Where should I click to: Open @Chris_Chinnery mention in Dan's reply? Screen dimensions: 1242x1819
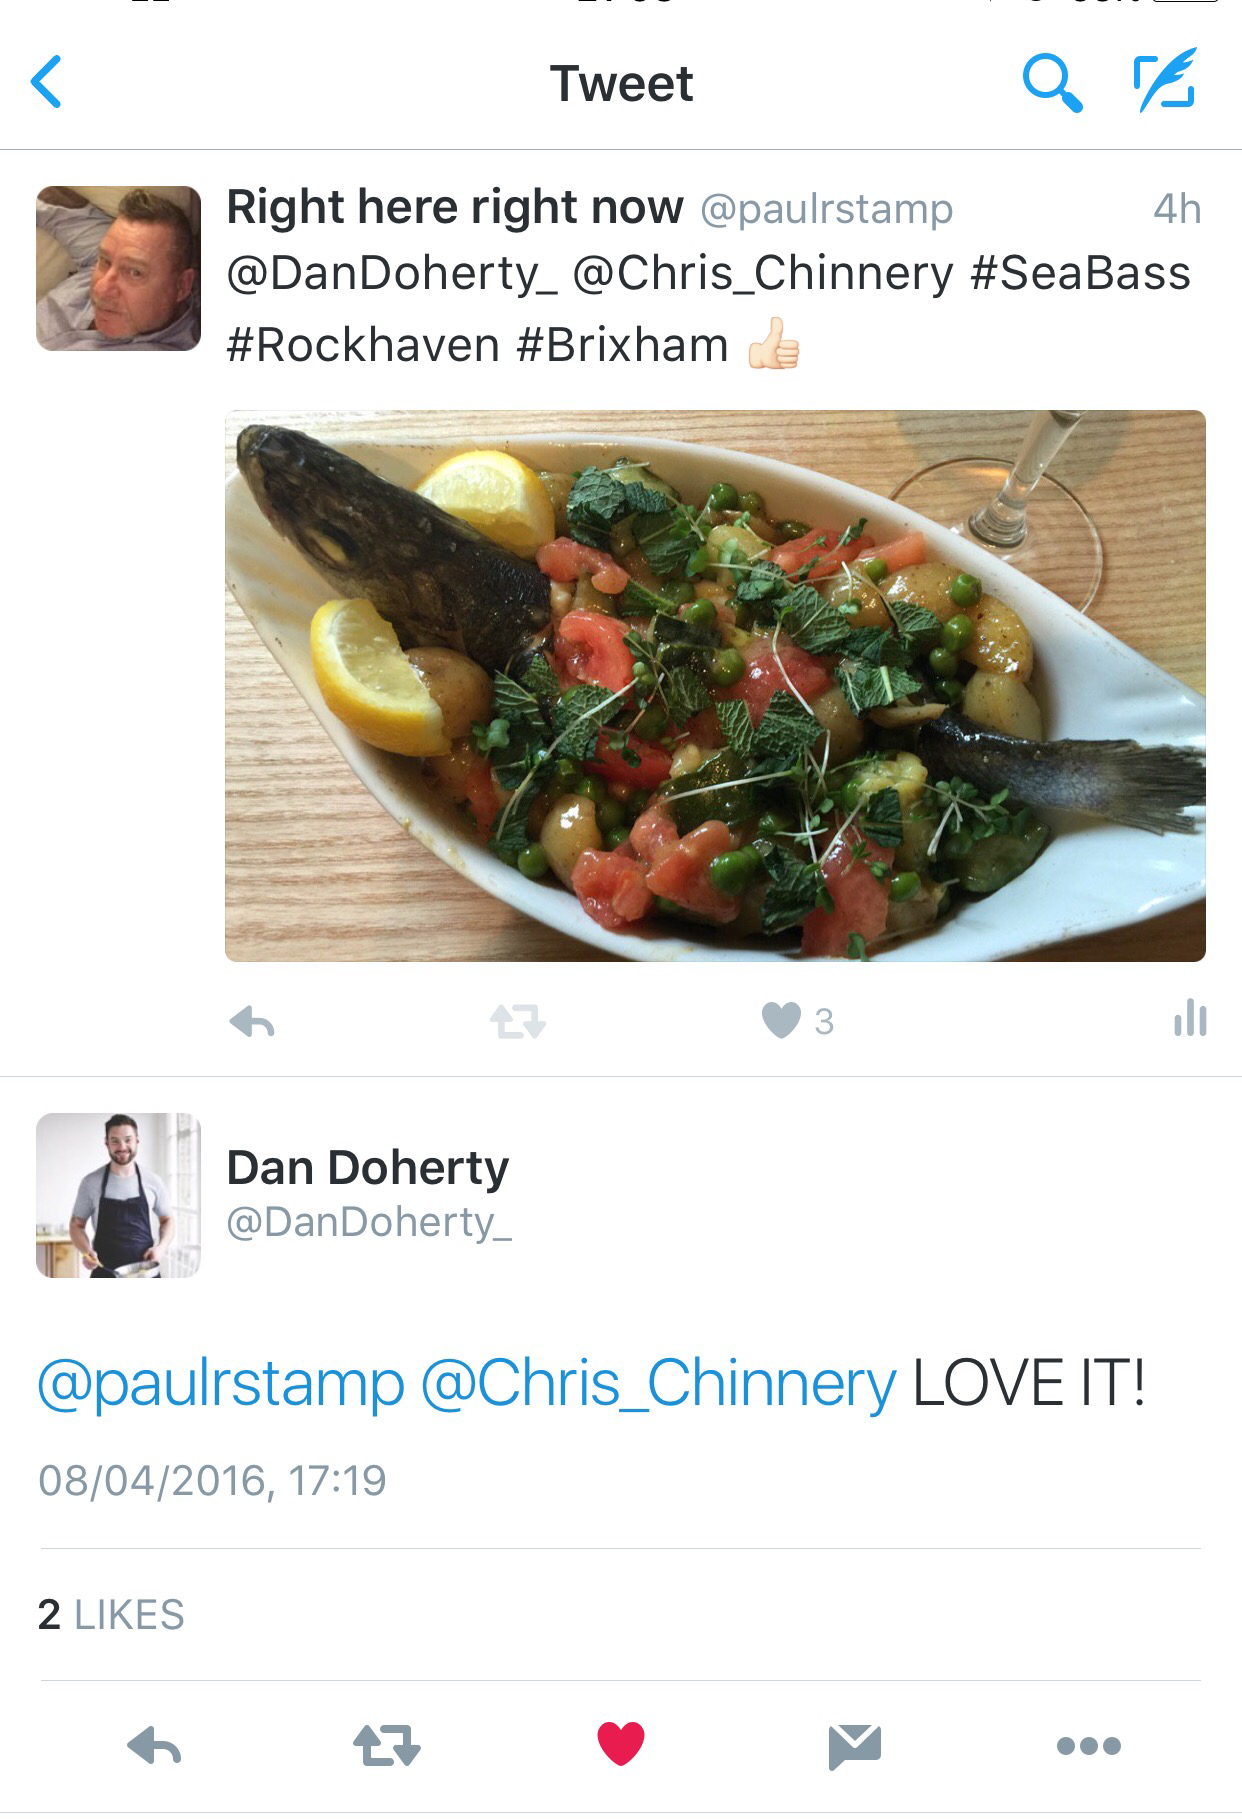[x=658, y=1384]
